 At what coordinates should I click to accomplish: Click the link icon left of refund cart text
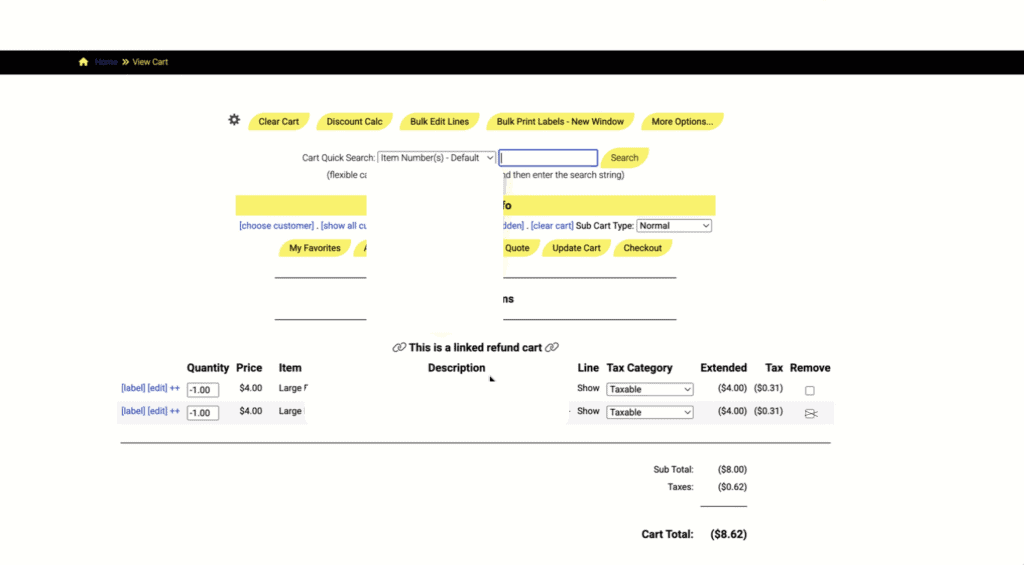point(399,348)
